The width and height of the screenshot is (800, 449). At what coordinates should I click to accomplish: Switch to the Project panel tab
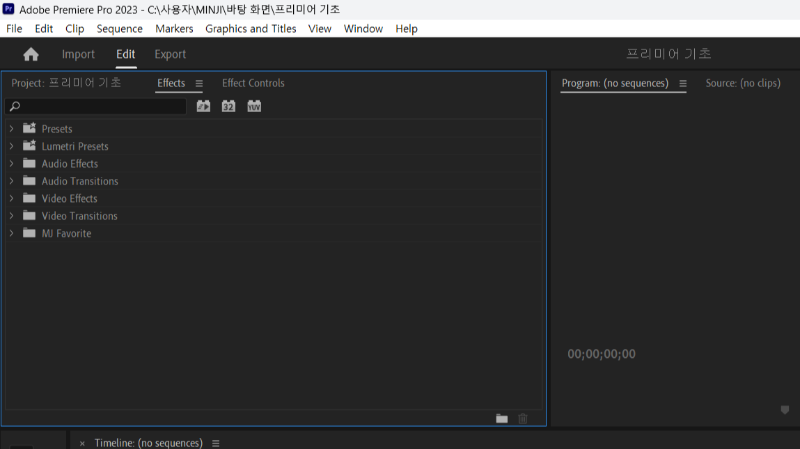(66, 83)
